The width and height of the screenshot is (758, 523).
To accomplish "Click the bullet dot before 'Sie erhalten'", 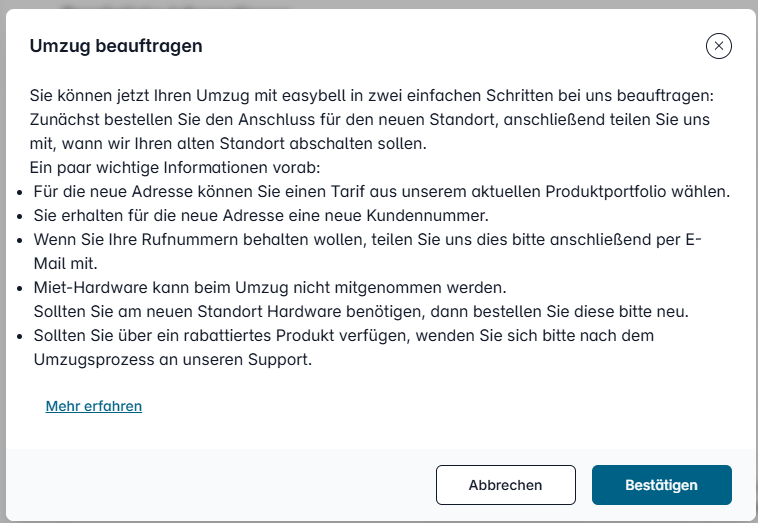I will point(20,216).
